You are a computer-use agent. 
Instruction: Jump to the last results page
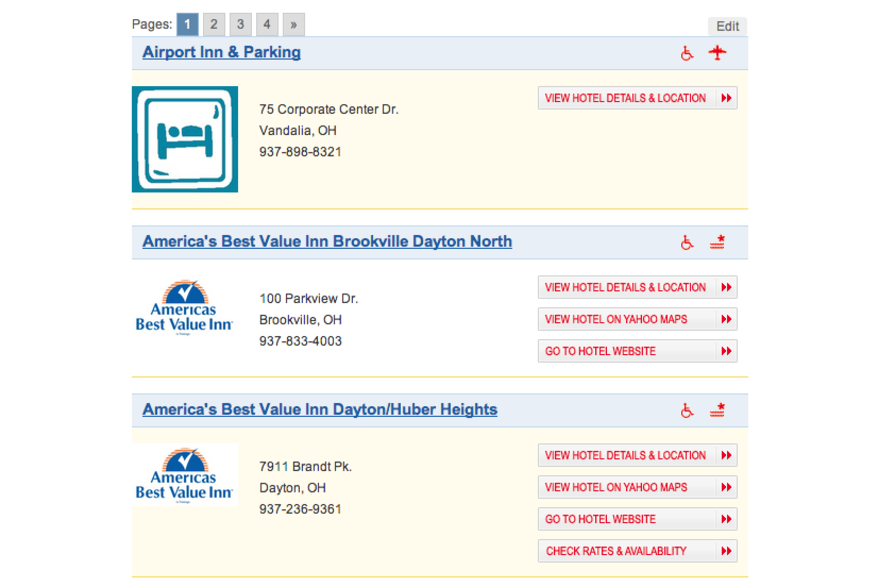click(x=293, y=23)
